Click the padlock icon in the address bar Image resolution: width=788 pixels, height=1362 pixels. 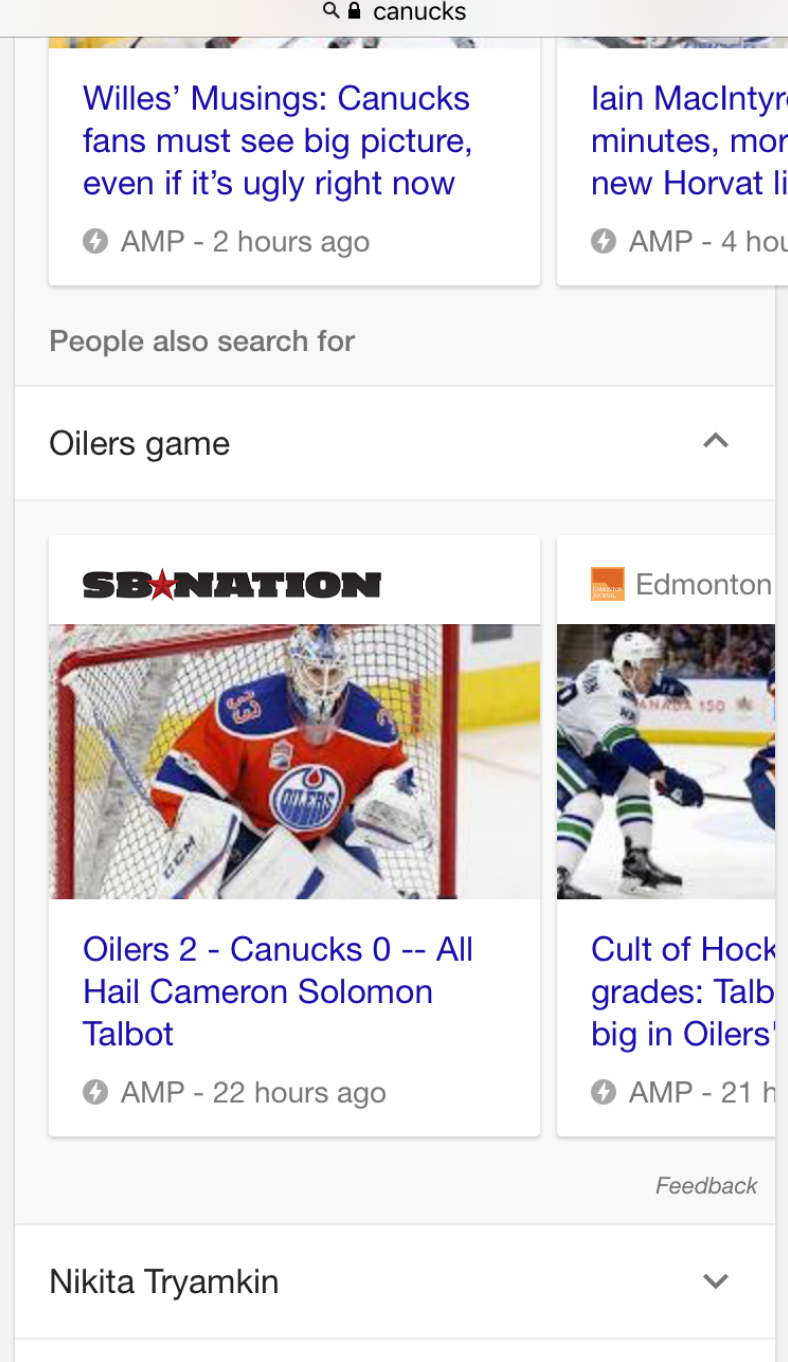pyautogui.click(x=354, y=11)
